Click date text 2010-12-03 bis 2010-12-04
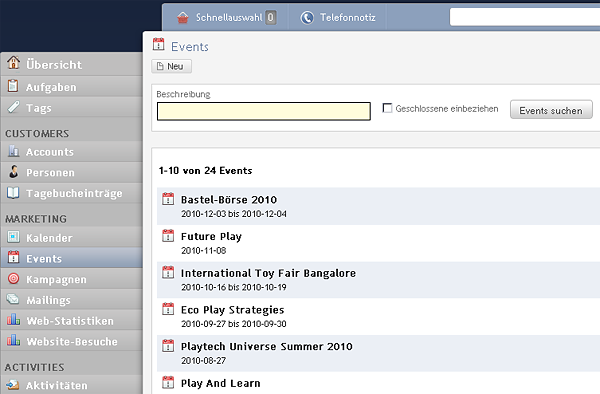The image size is (600, 394). (234, 214)
